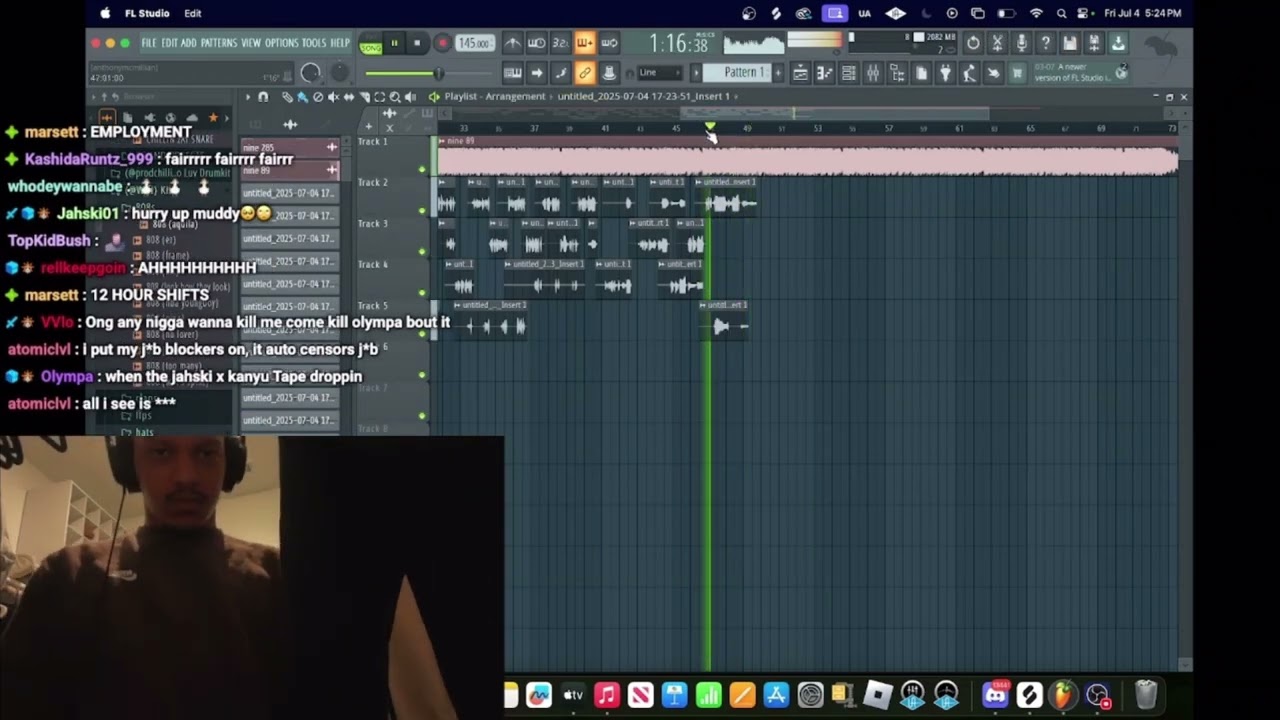Open the View playlist icon
The width and height of the screenshot is (1280, 720).
tap(800, 73)
